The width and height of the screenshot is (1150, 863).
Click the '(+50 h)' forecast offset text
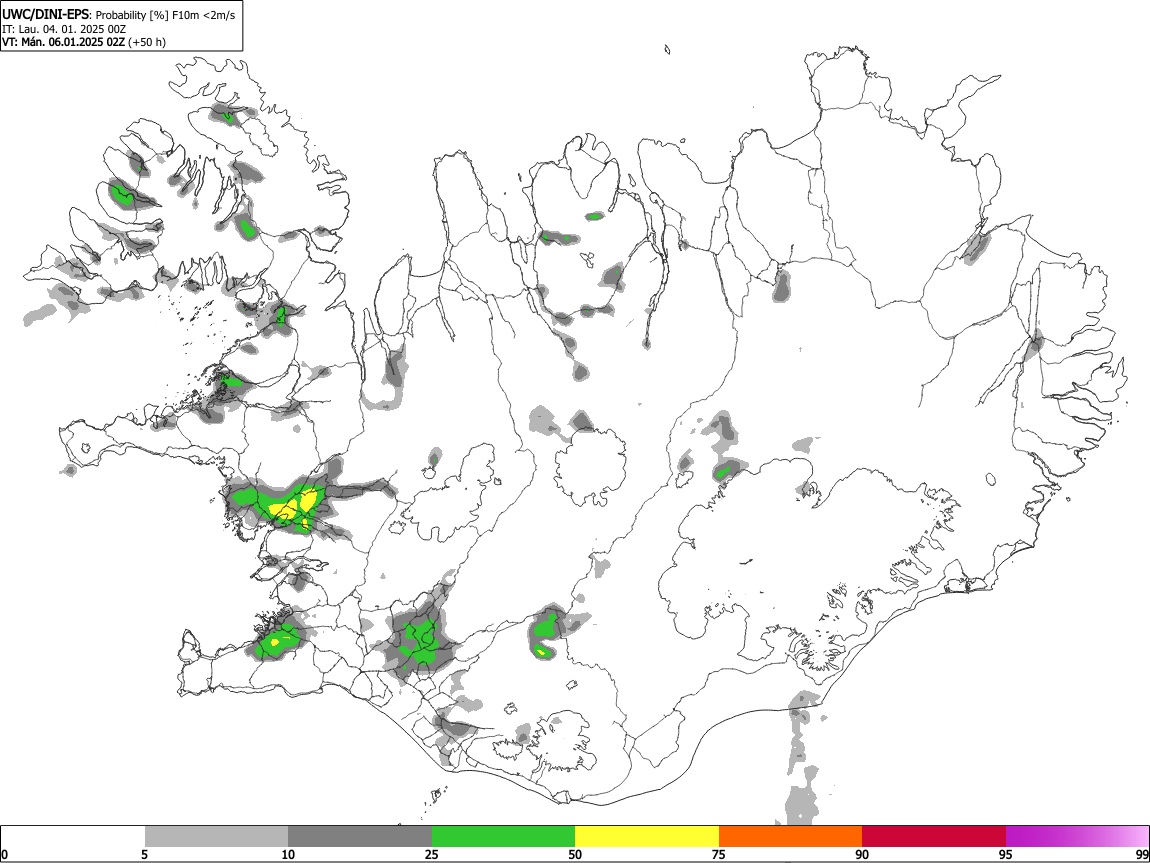tap(147, 42)
